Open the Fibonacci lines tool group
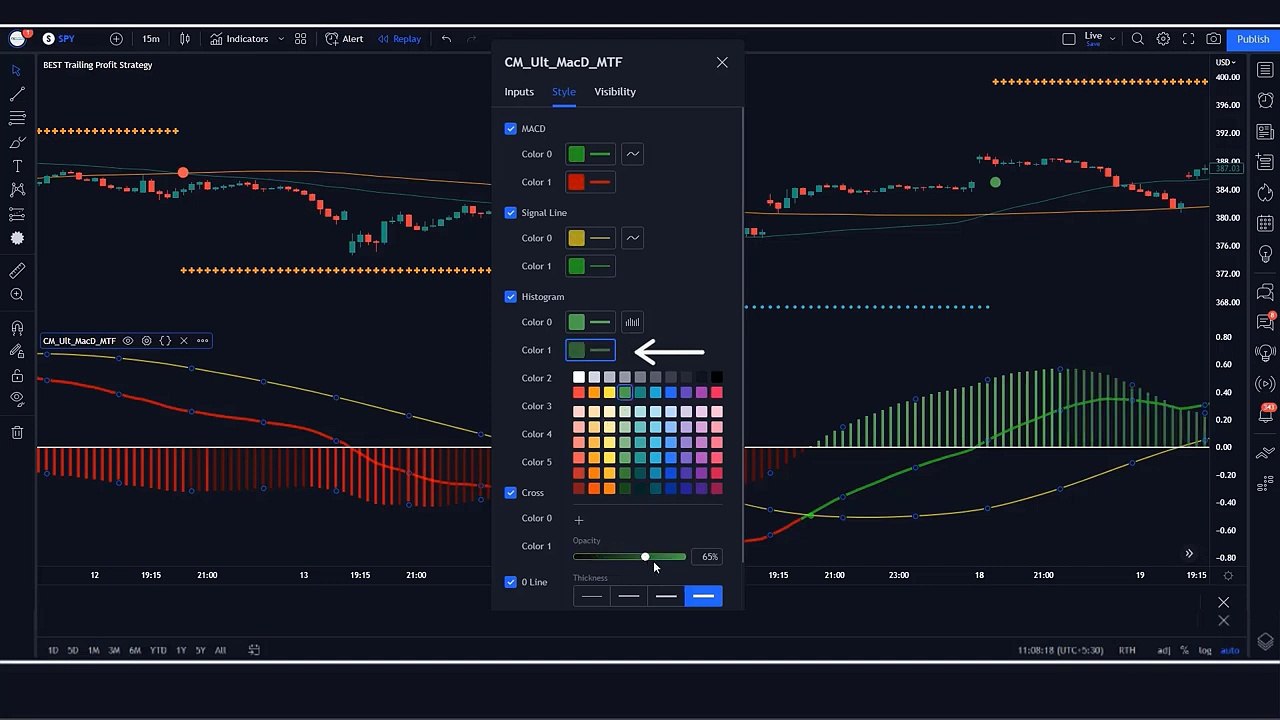Image resolution: width=1280 pixels, height=720 pixels. tap(17, 118)
